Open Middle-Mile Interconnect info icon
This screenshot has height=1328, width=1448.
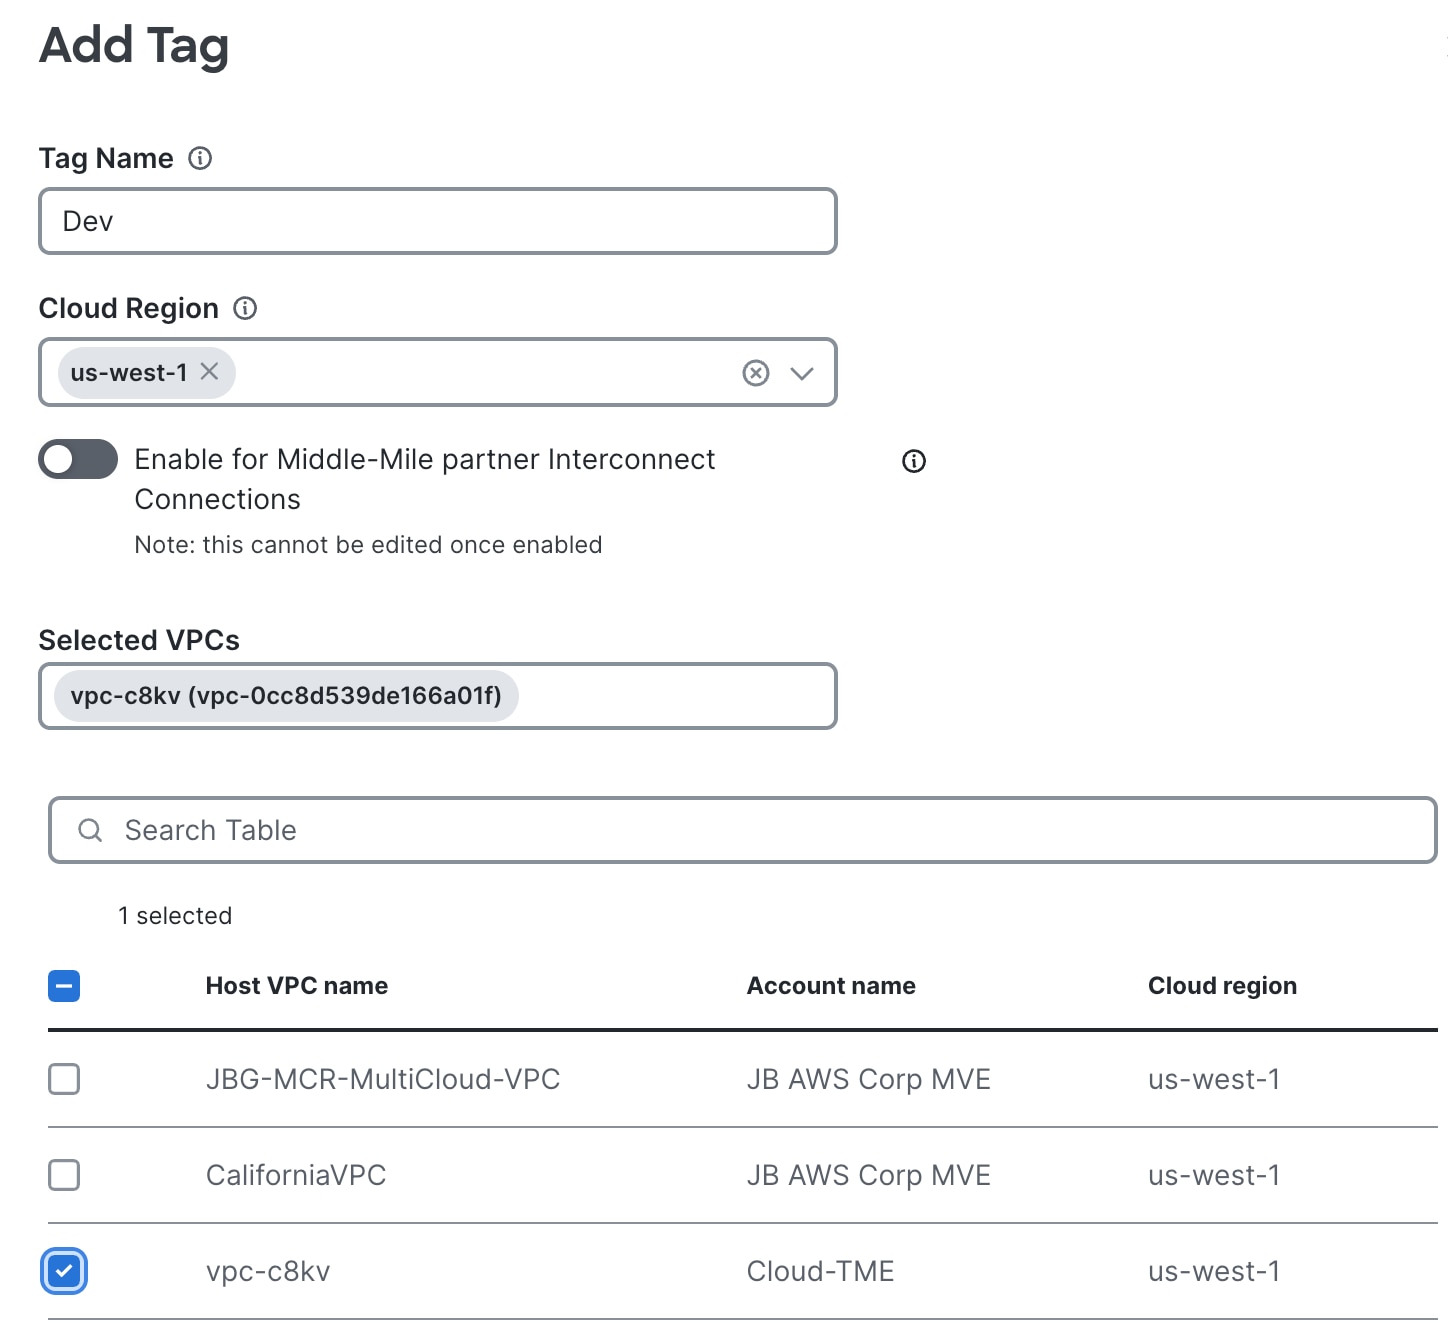[914, 461]
